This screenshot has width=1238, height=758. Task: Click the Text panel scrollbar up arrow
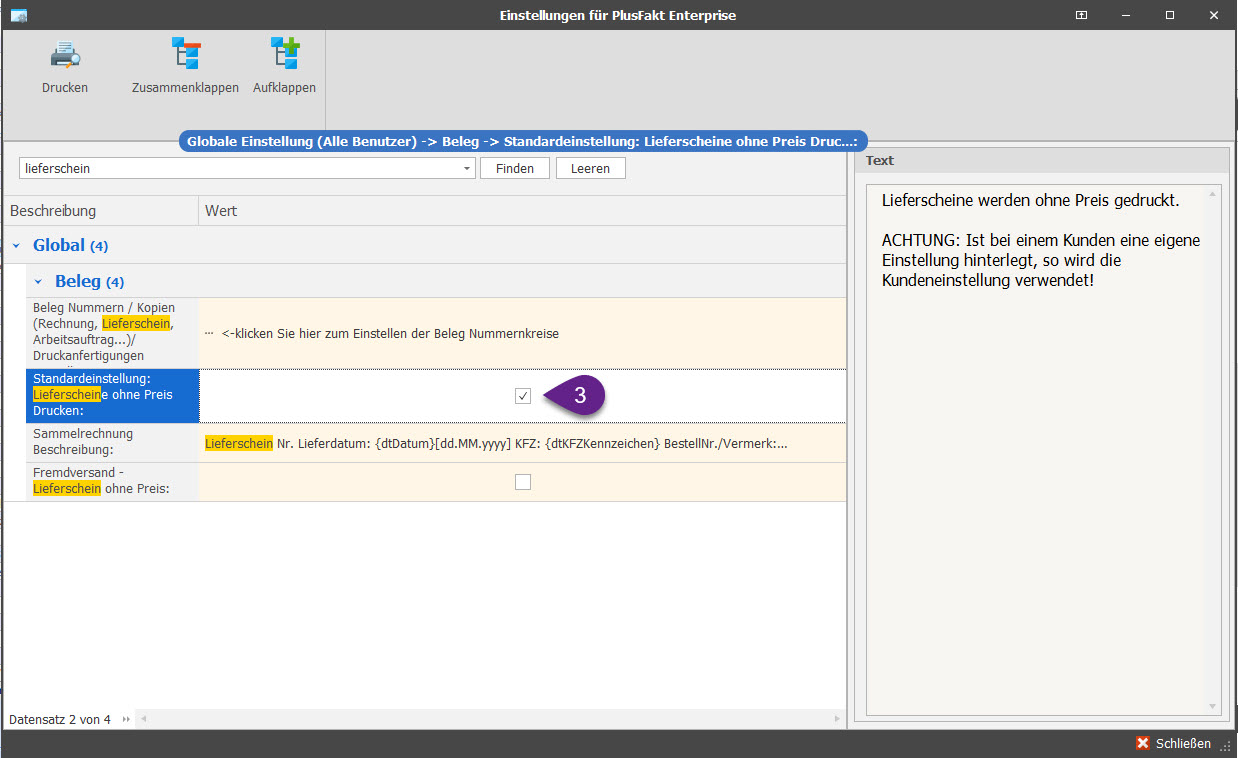(1214, 193)
